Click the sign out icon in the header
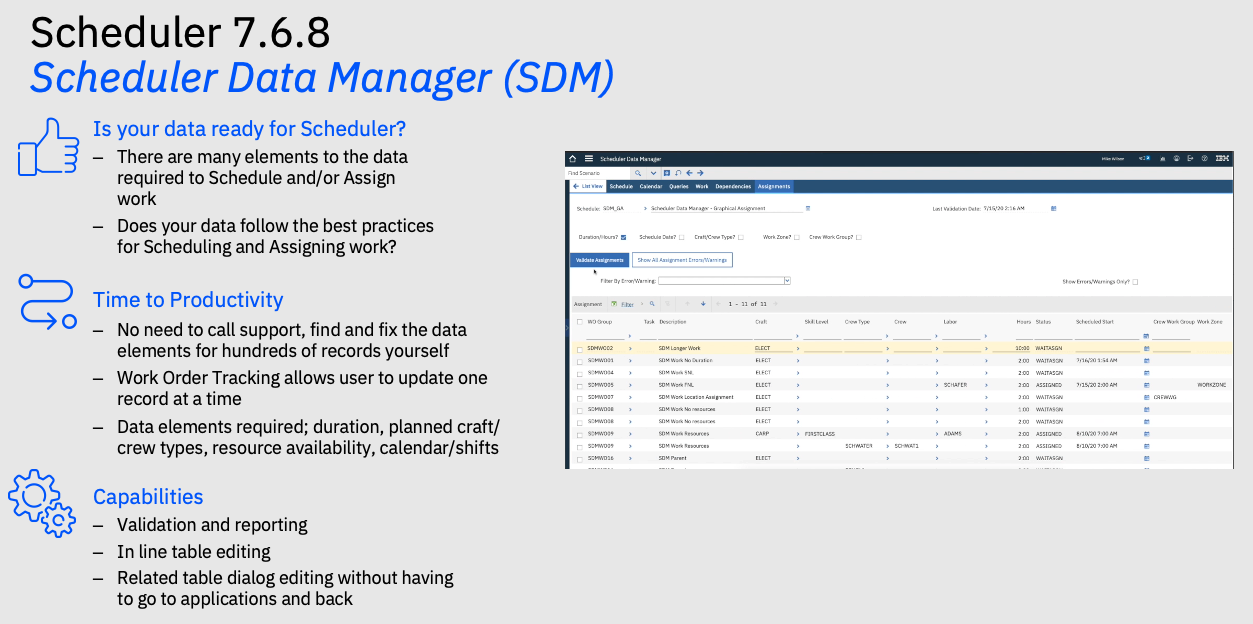The width and height of the screenshot is (1253, 624). pos(1190,158)
